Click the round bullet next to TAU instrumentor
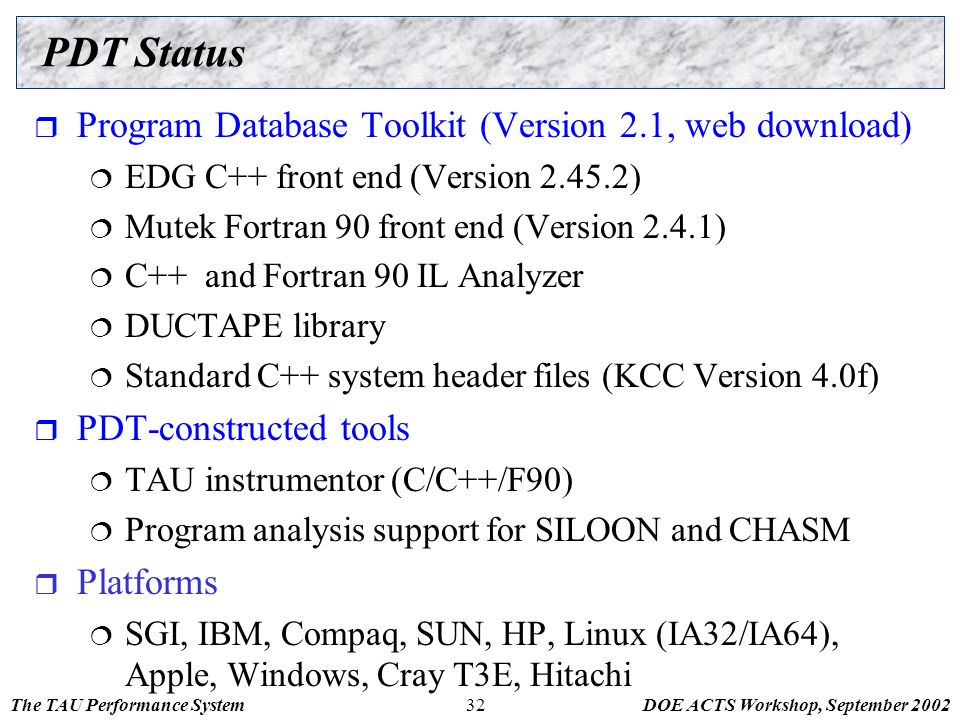Image resolution: width=960 pixels, height=720 pixels. pyautogui.click(x=101, y=482)
